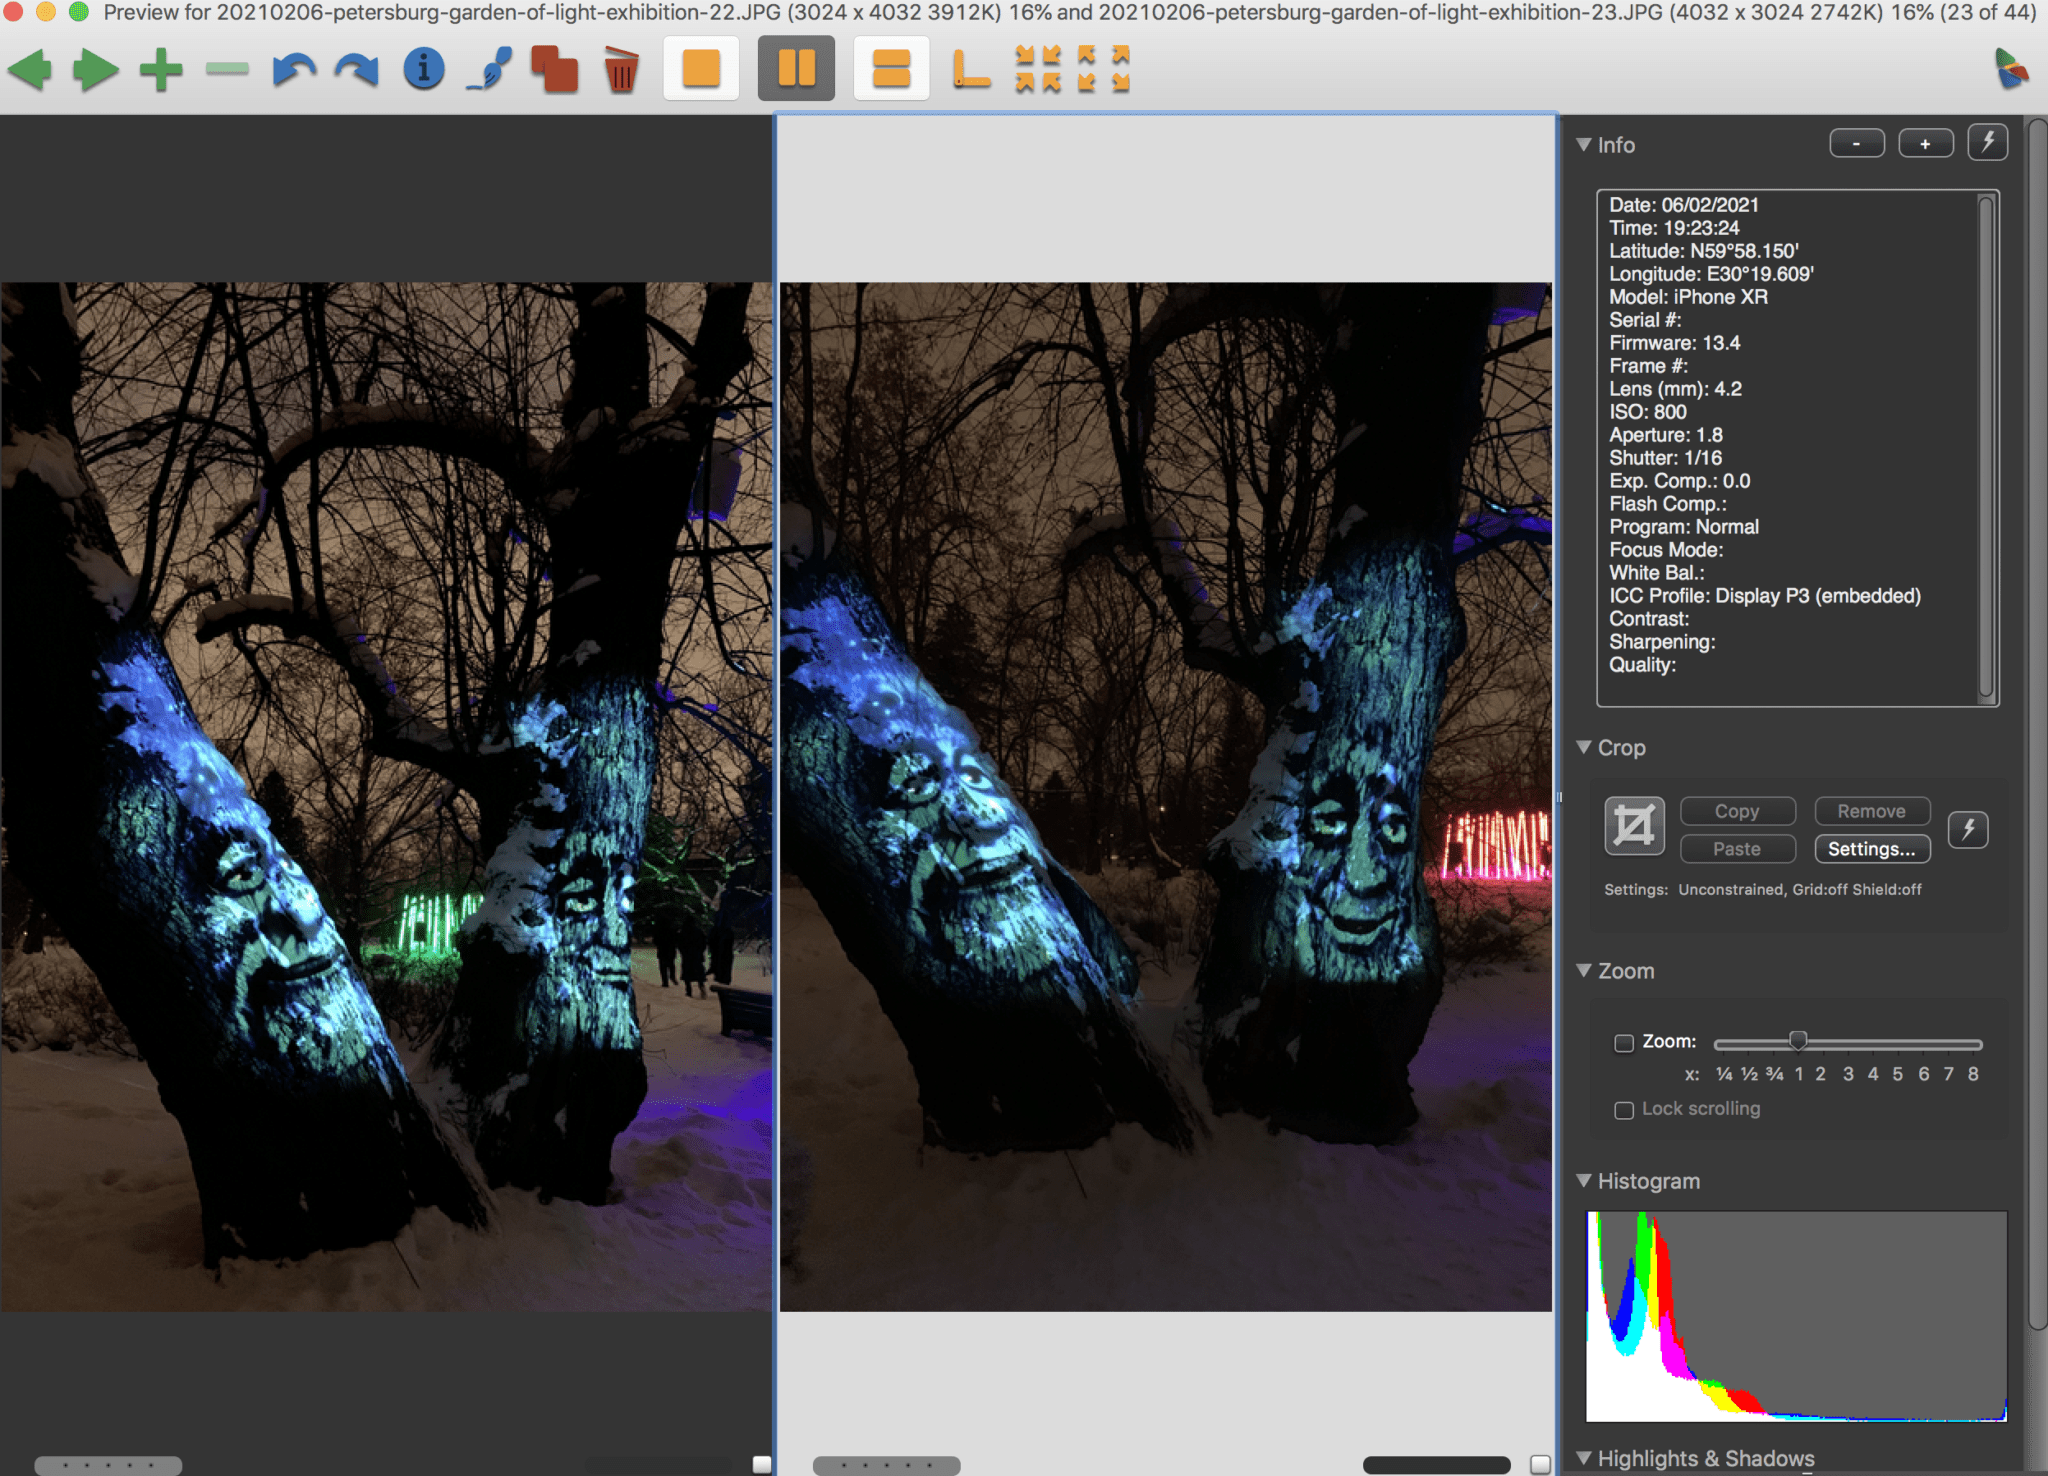
Task: Open the image info tool
Action: pos(422,68)
